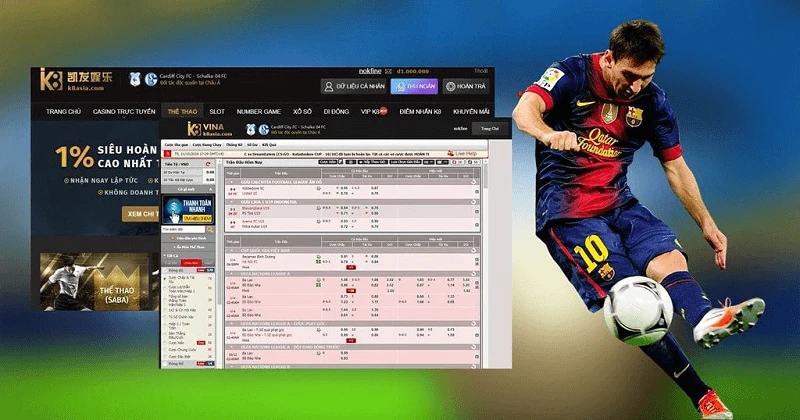Collapse the Giải Liga 1 U19 Indonesia league
The image size is (800, 420).
tap(232, 202)
